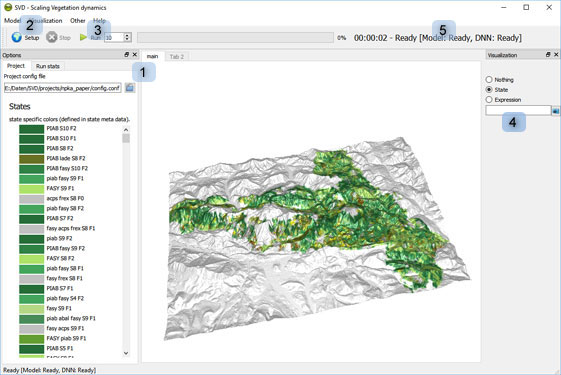The height and width of the screenshot is (375, 561).
Task: Open the Other menu
Action: click(x=78, y=21)
